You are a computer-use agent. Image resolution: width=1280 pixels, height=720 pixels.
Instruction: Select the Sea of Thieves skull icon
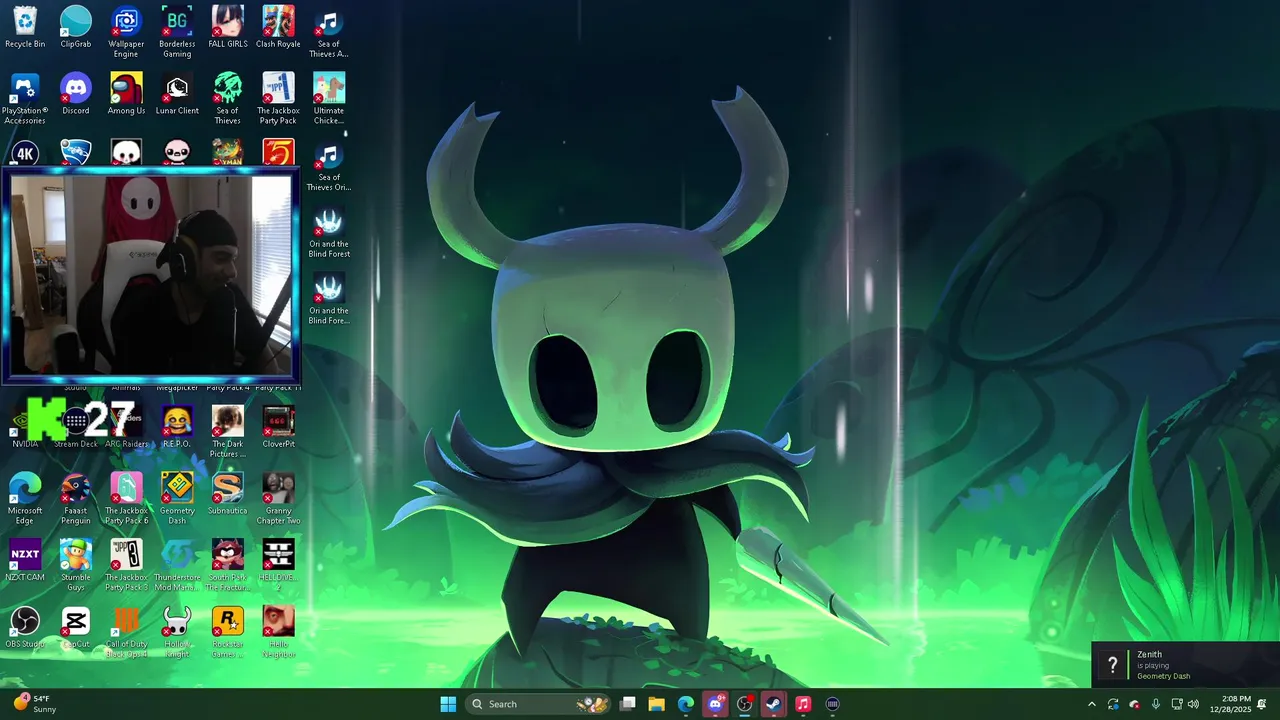tap(228, 98)
